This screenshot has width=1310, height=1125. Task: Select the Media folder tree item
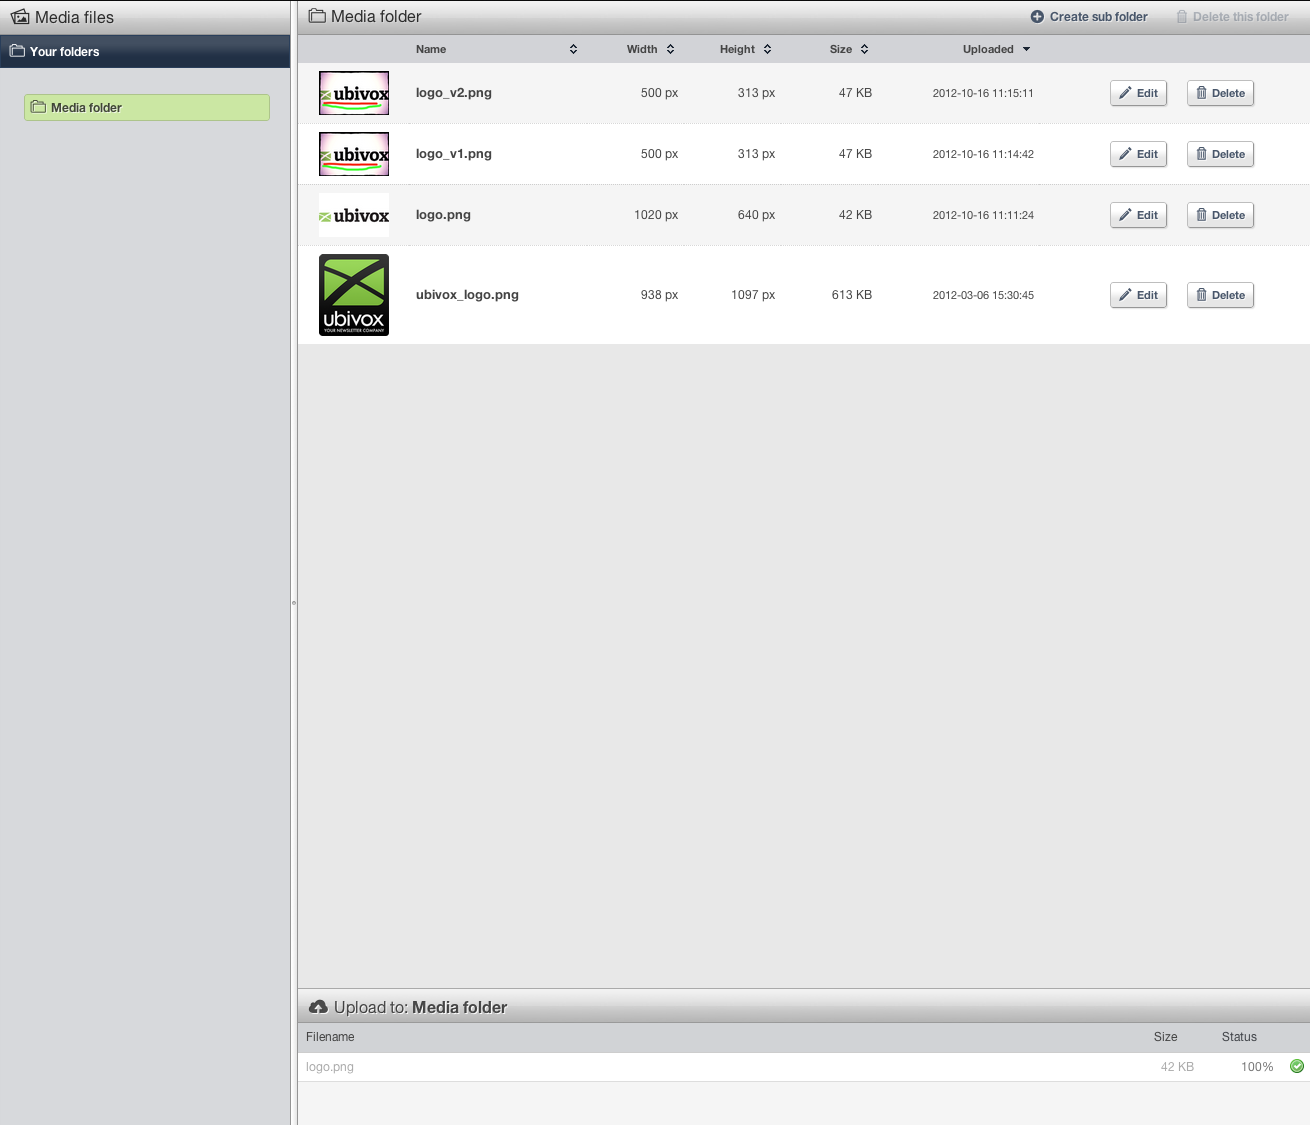147,107
